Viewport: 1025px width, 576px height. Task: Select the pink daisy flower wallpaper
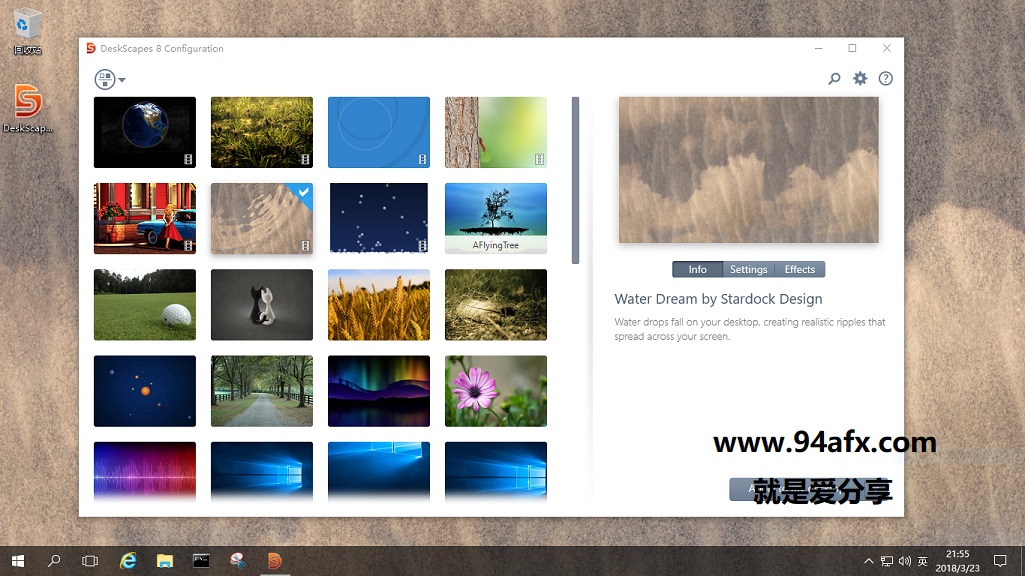pyautogui.click(x=496, y=391)
